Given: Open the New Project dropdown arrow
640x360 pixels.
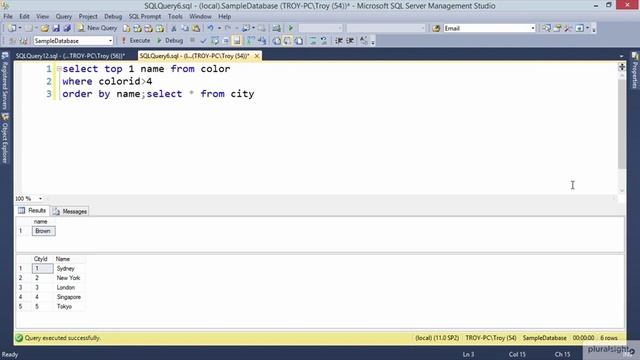Looking at the screenshot, I should pos(20,28).
